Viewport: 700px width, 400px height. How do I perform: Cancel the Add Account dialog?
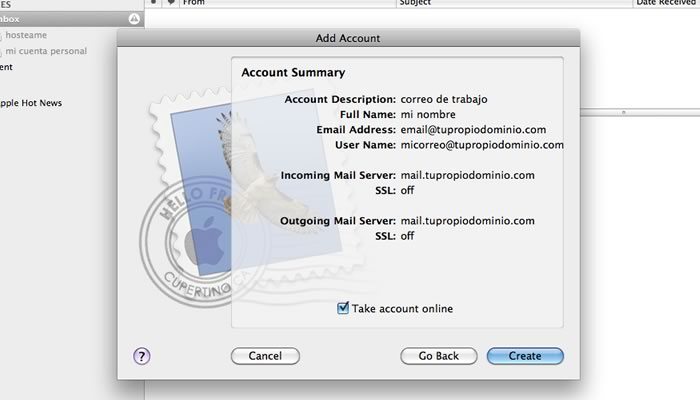click(265, 356)
